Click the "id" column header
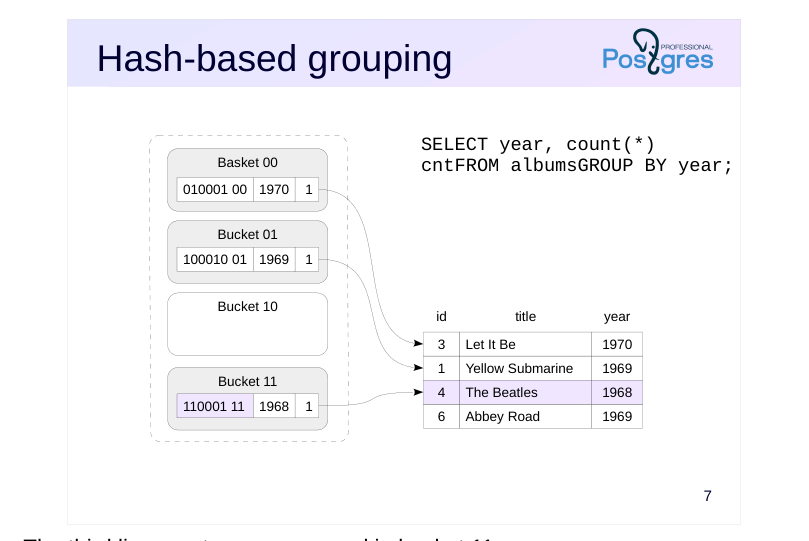This screenshot has height=541, width=809. pyautogui.click(x=441, y=317)
